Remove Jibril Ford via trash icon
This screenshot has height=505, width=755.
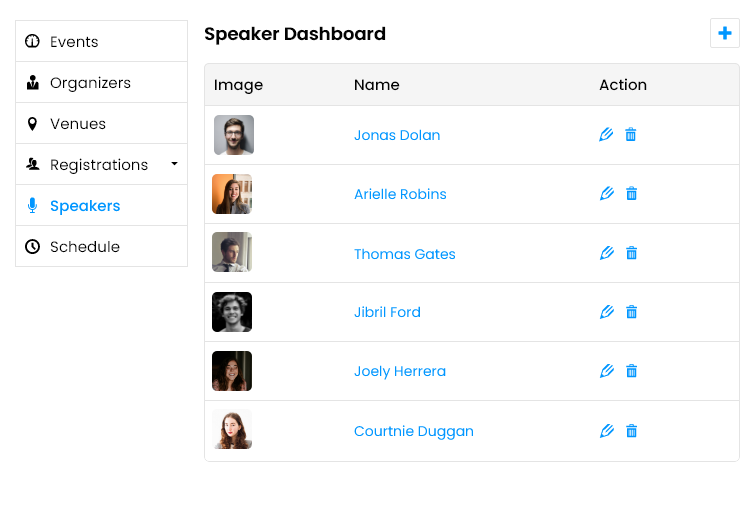(x=631, y=312)
